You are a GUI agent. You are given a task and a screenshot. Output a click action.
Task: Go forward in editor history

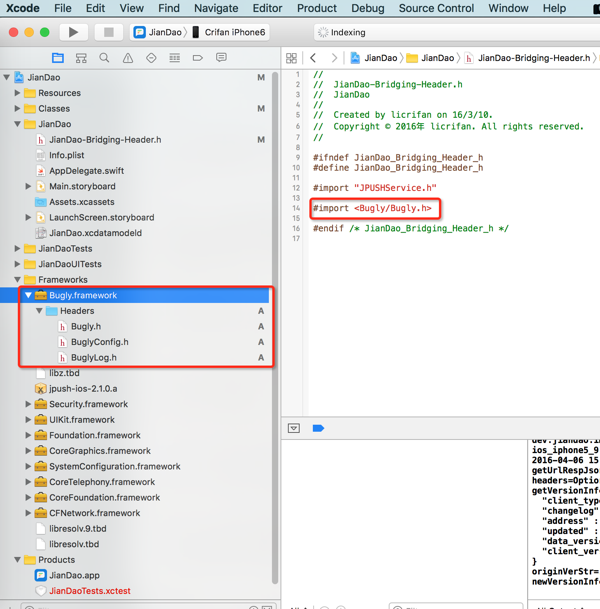[x=334, y=58]
